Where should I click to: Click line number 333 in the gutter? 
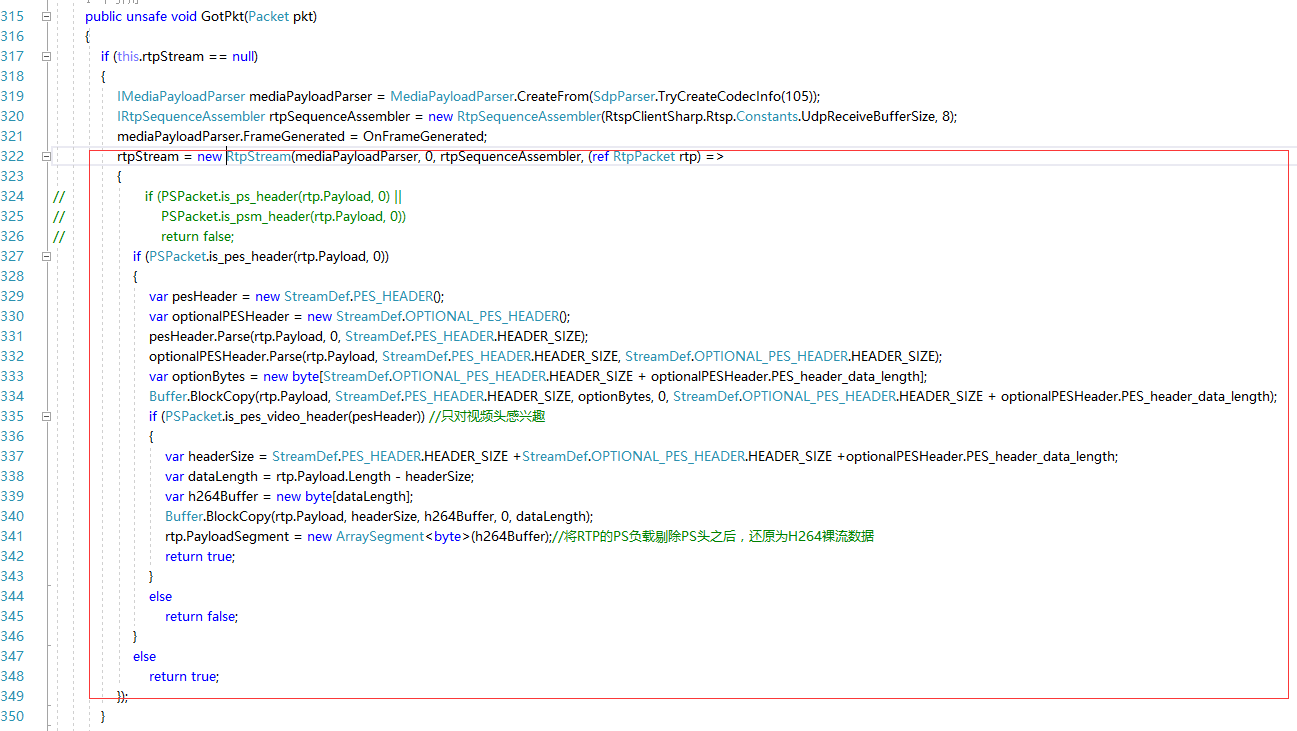(x=12, y=376)
